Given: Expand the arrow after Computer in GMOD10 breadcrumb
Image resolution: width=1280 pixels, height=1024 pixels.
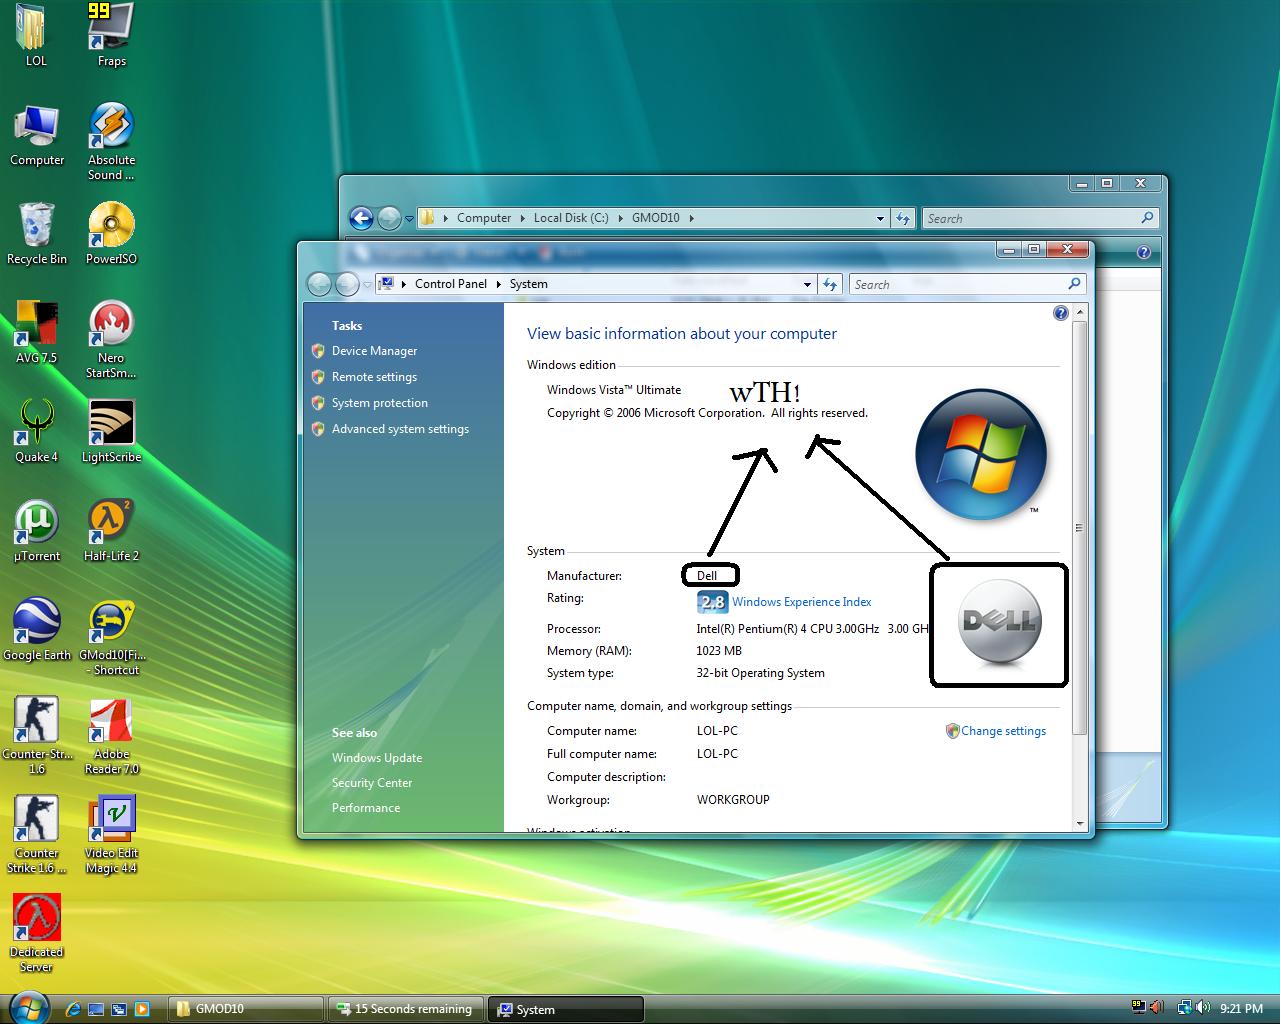Looking at the screenshot, I should coord(523,218).
